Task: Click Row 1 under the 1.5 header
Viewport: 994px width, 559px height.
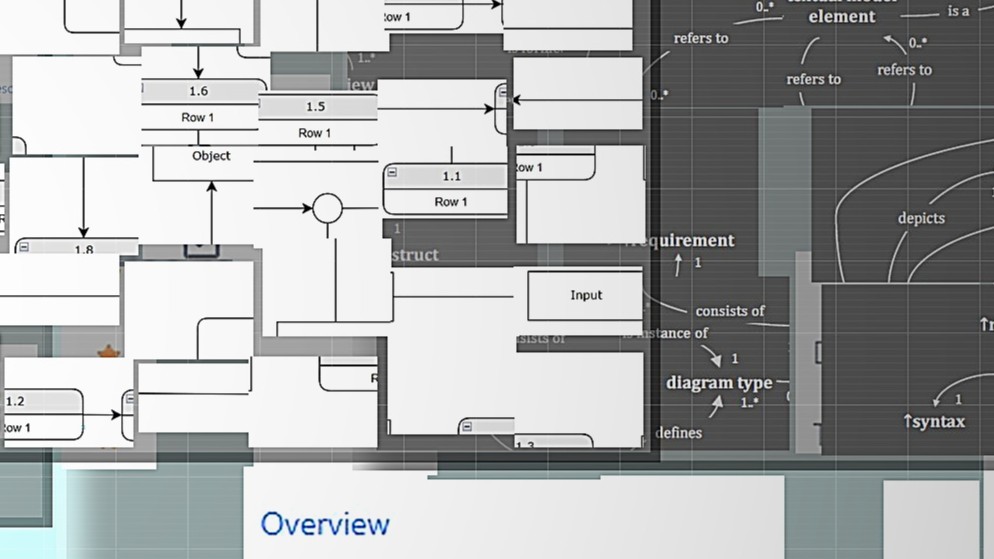Action: click(x=315, y=133)
